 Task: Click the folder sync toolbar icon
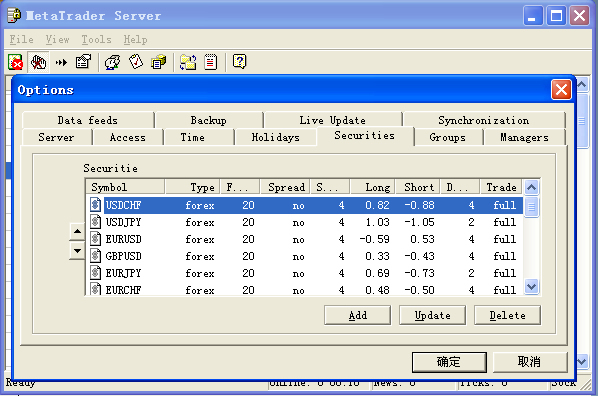(188, 62)
